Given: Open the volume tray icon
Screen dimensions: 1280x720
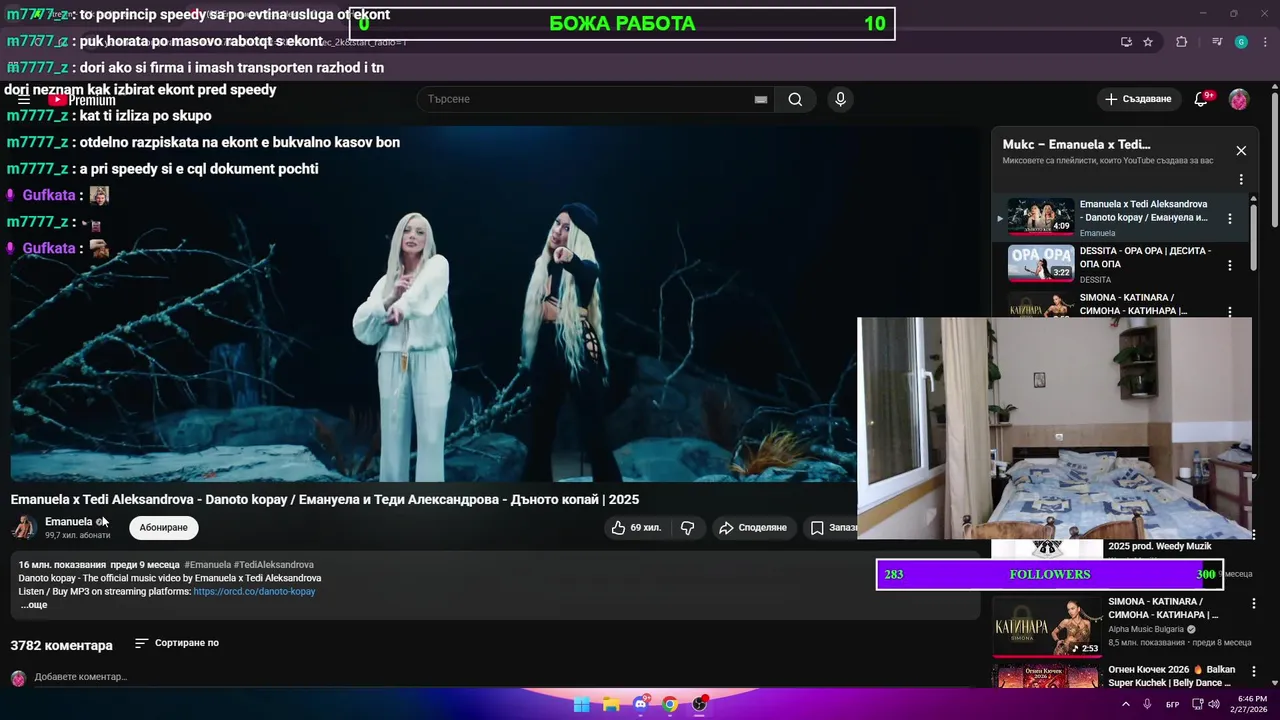Looking at the screenshot, I should pyautogui.click(x=1213, y=704).
